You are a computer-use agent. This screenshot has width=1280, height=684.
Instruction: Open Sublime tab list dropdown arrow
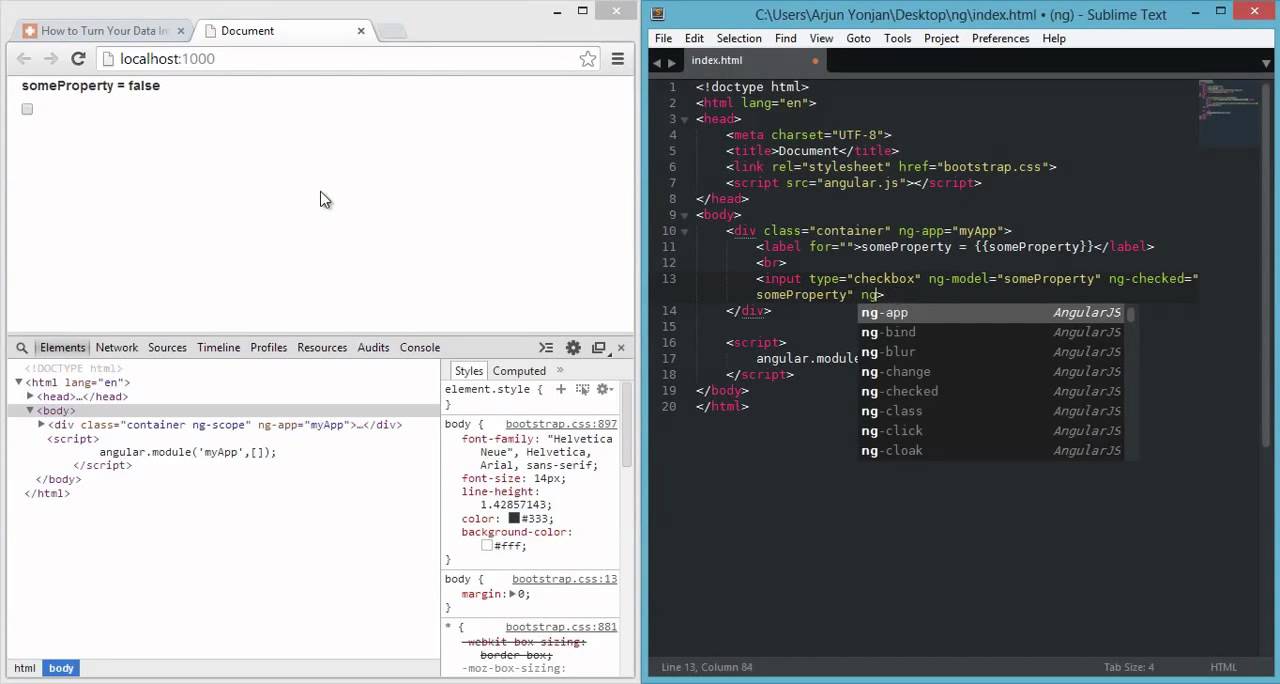tap(1266, 63)
